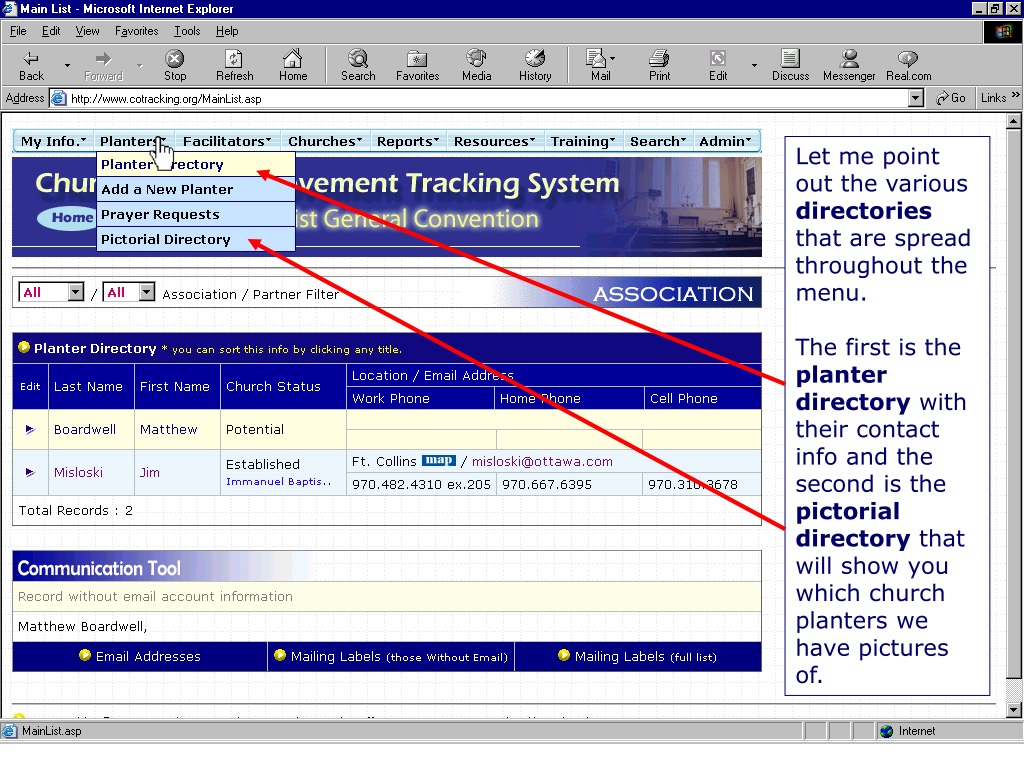
Task: Open the My Info. navigation menu
Action: (53, 141)
